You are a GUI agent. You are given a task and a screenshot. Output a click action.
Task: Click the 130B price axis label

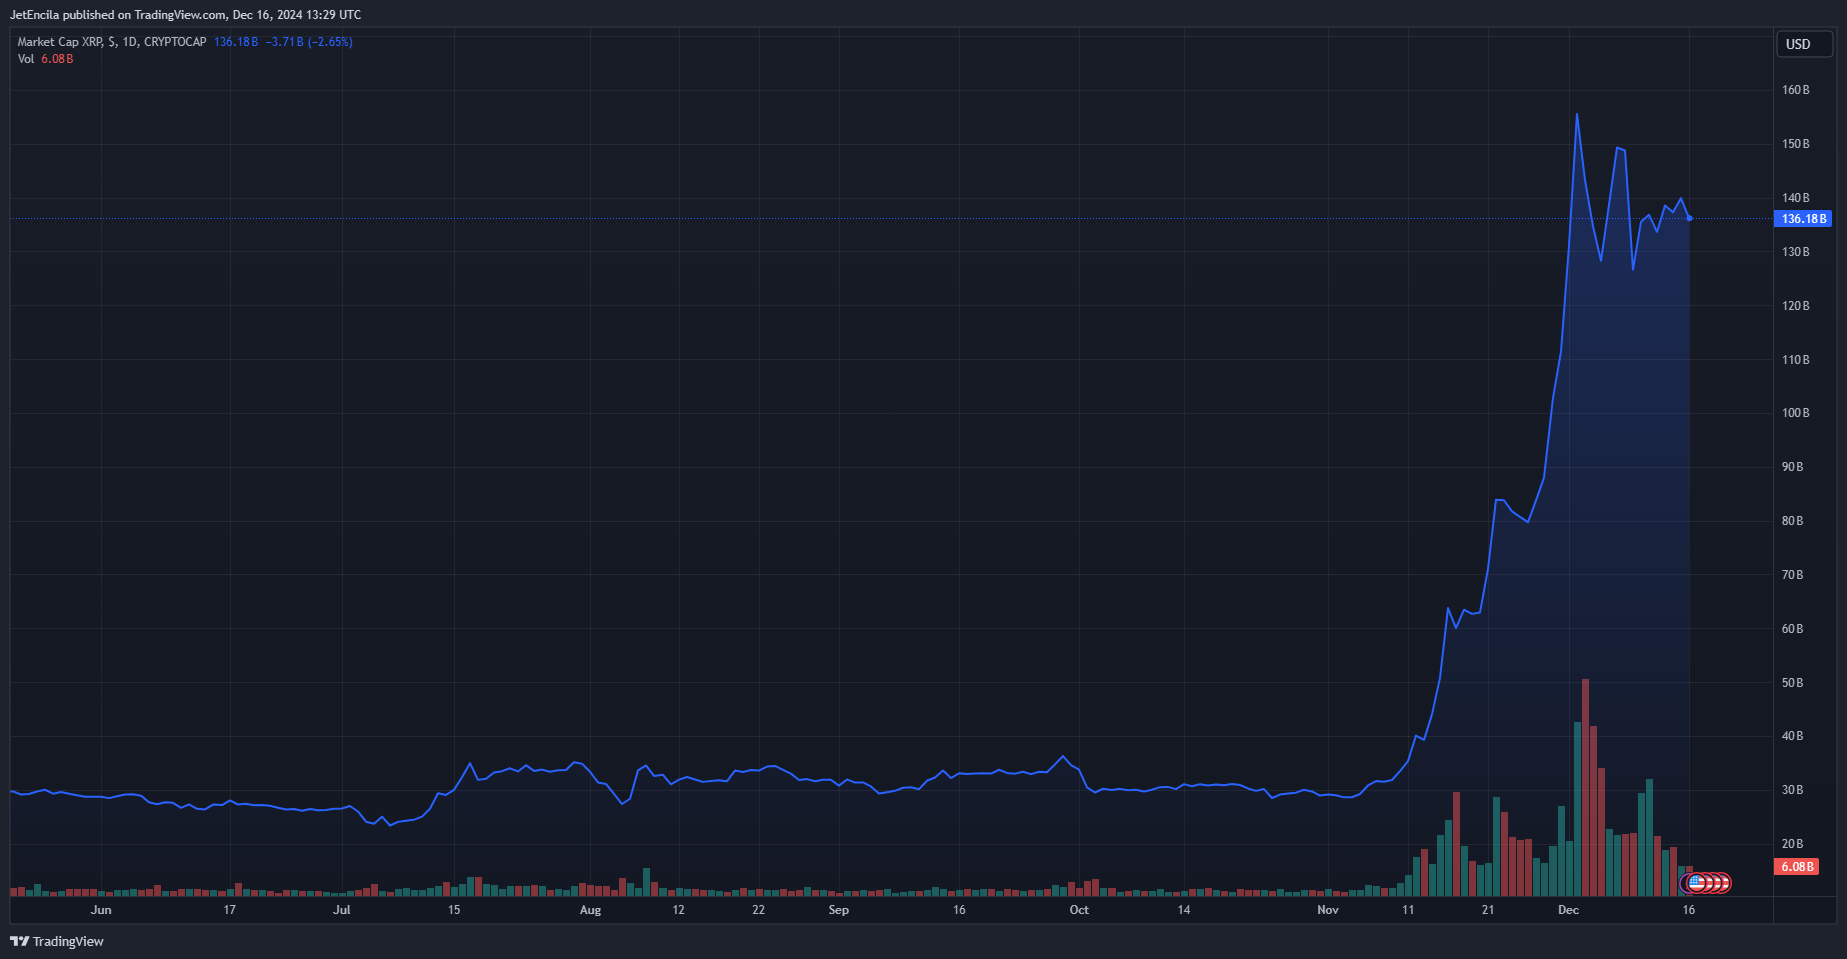click(x=1796, y=252)
